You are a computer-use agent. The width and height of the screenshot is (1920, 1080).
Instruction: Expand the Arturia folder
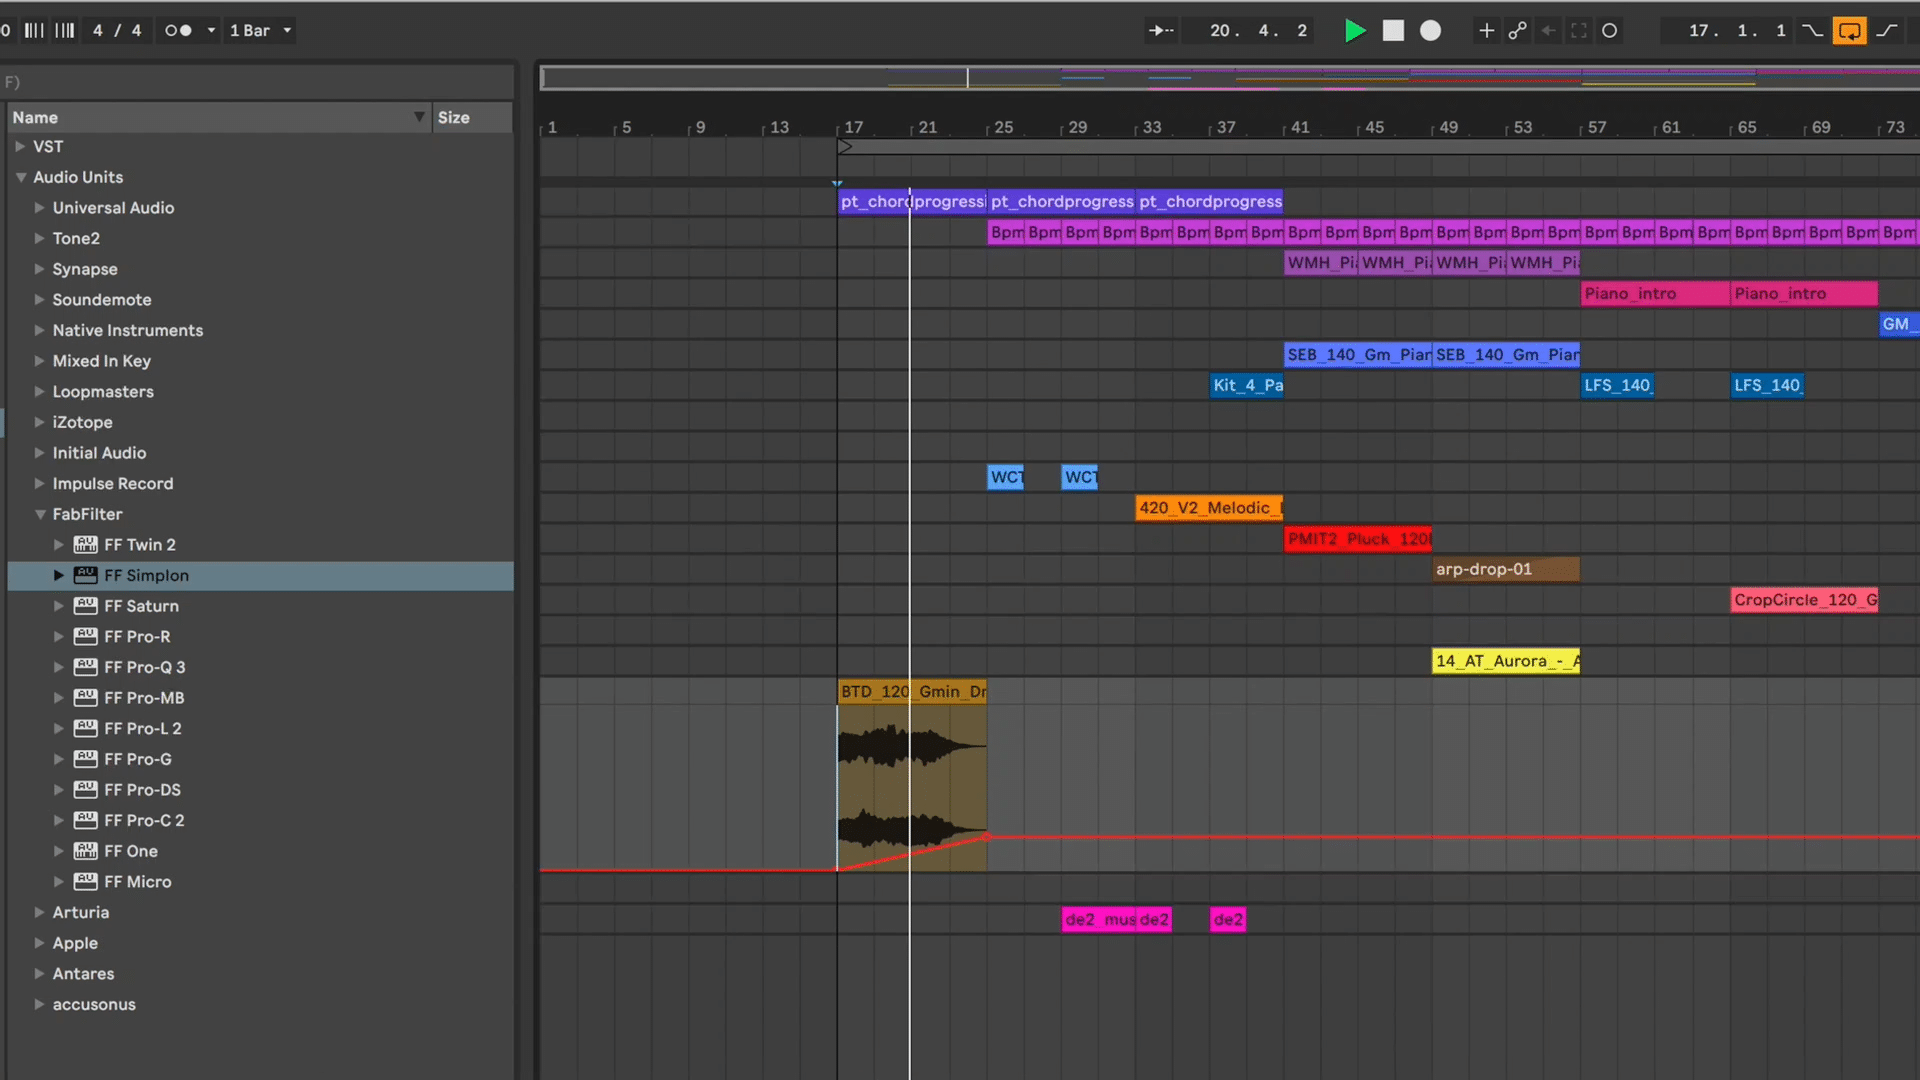(39, 913)
